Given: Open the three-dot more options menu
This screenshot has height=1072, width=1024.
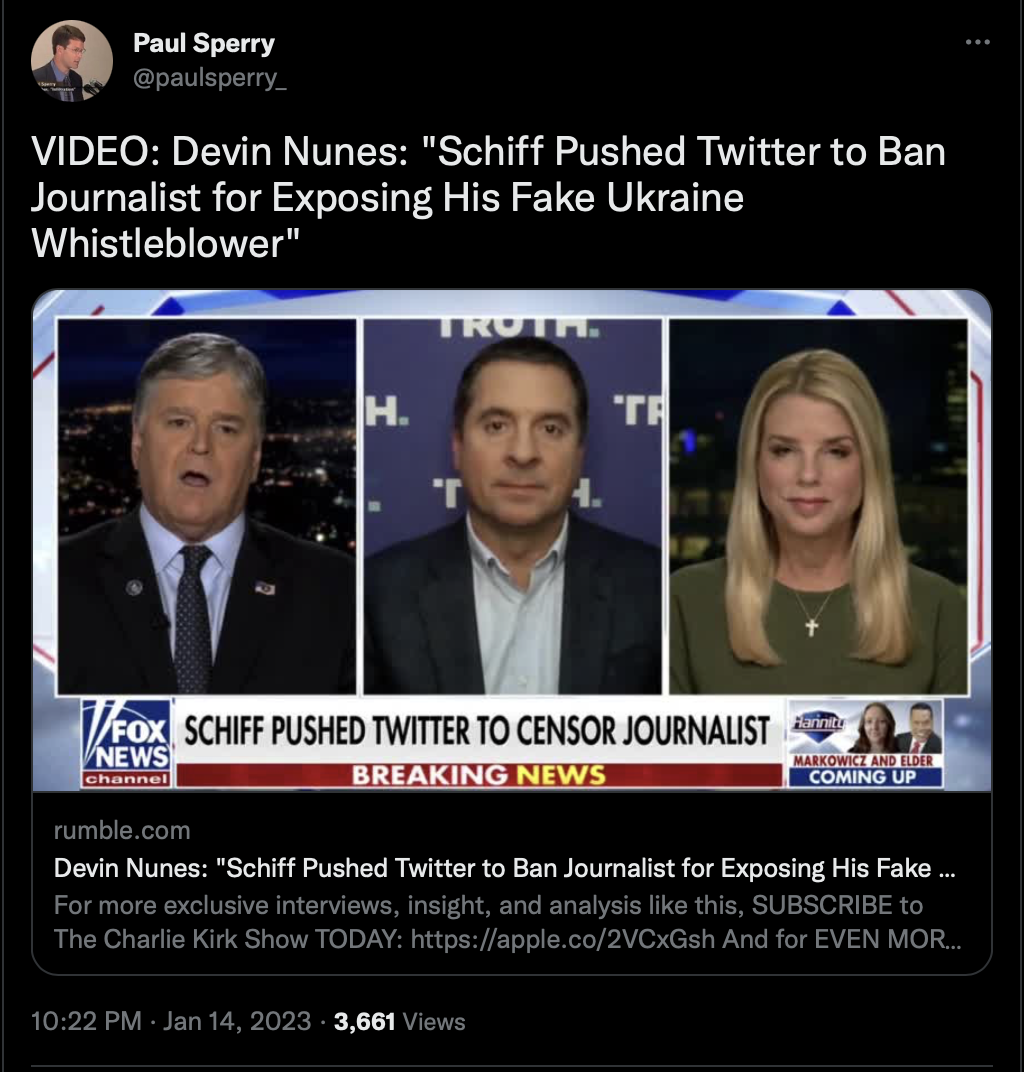Looking at the screenshot, I should tap(978, 42).
